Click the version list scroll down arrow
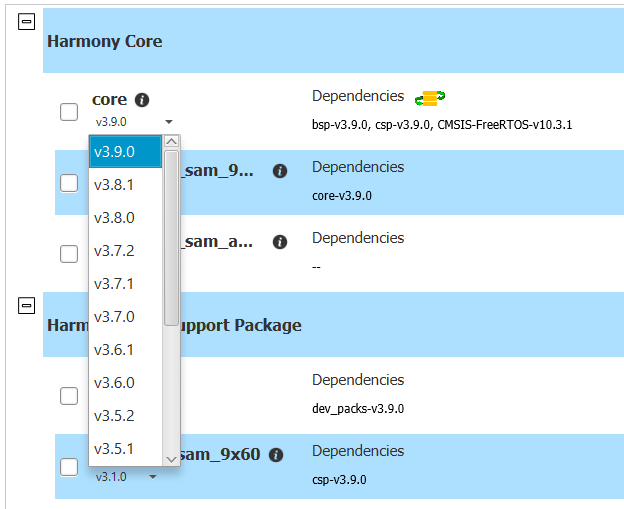624x509 pixels. [172, 460]
